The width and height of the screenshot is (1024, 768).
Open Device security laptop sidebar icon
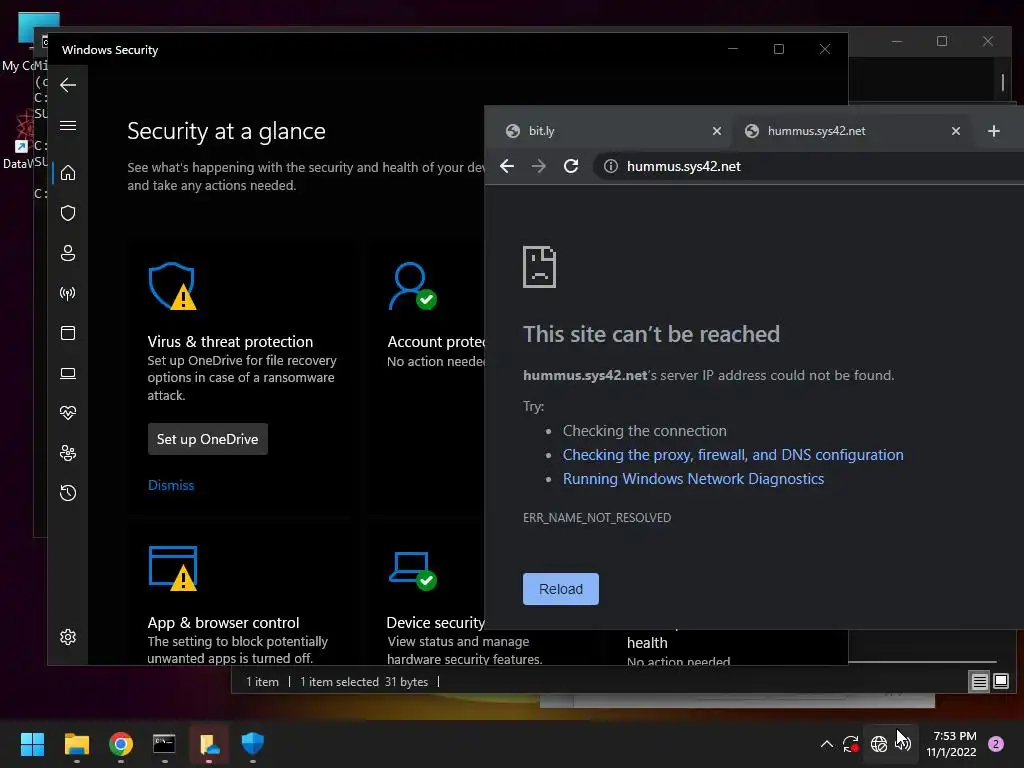coord(68,373)
